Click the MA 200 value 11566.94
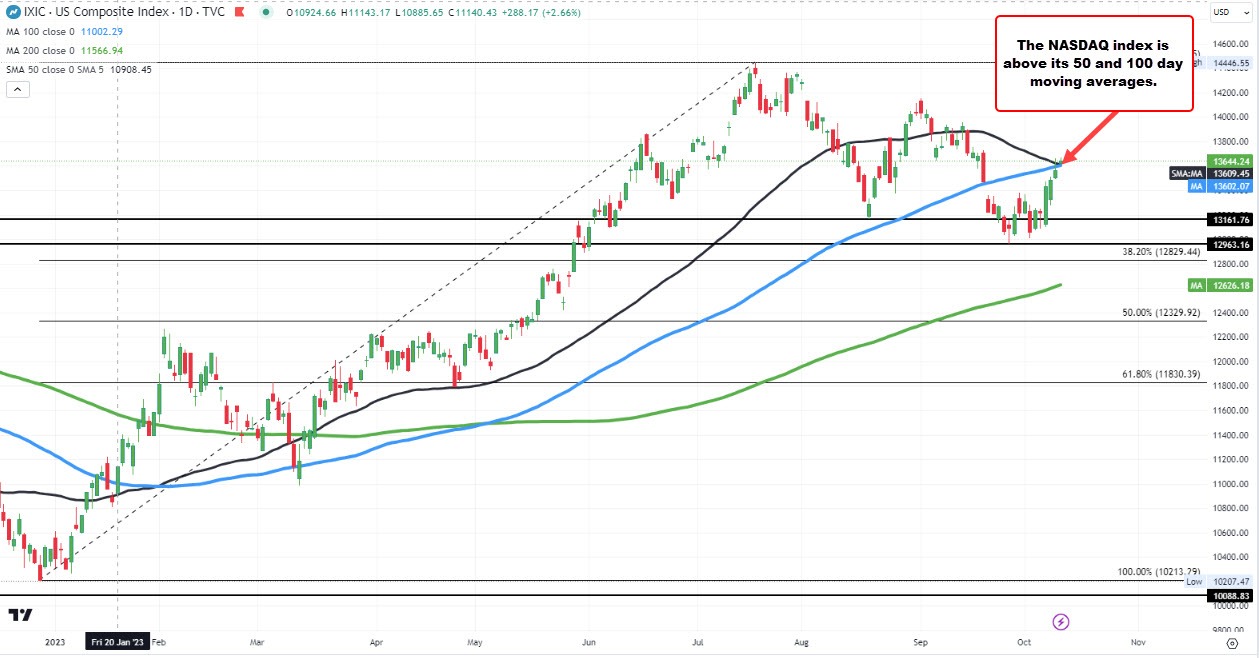 pyautogui.click(x=100, y=50)
